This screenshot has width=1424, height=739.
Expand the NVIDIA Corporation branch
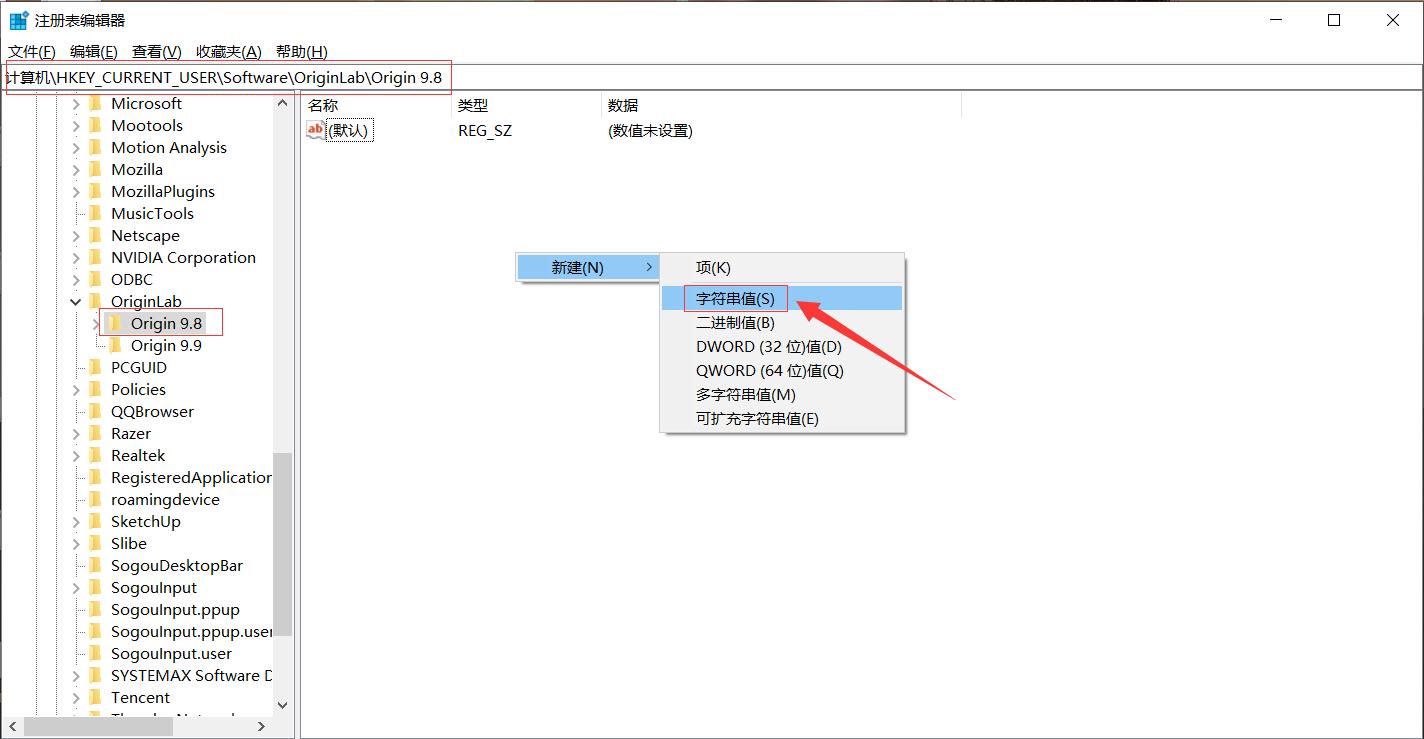click(x=76, y=258)
